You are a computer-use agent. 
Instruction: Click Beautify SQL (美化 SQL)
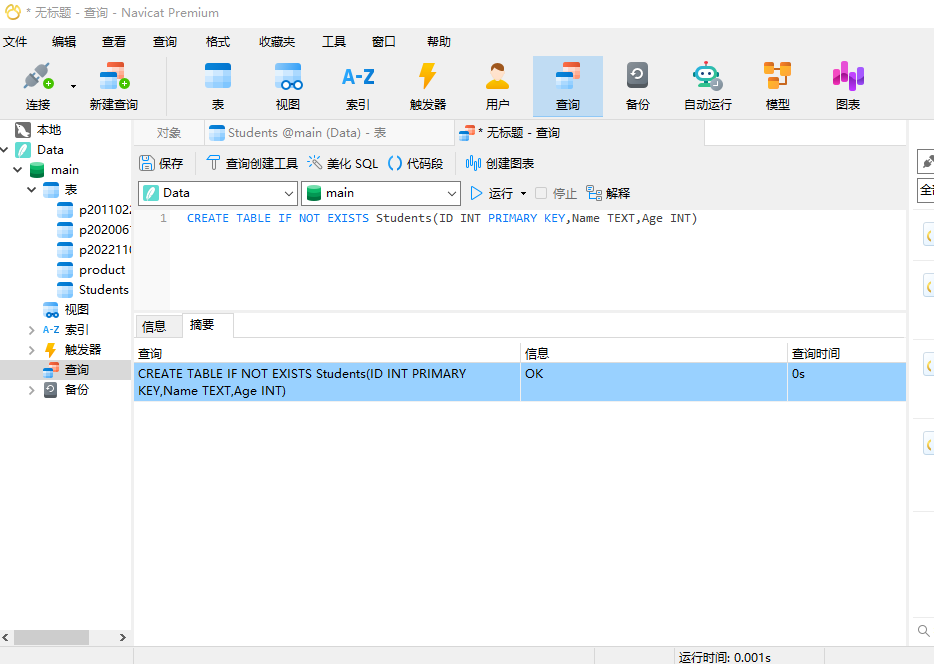343,163
